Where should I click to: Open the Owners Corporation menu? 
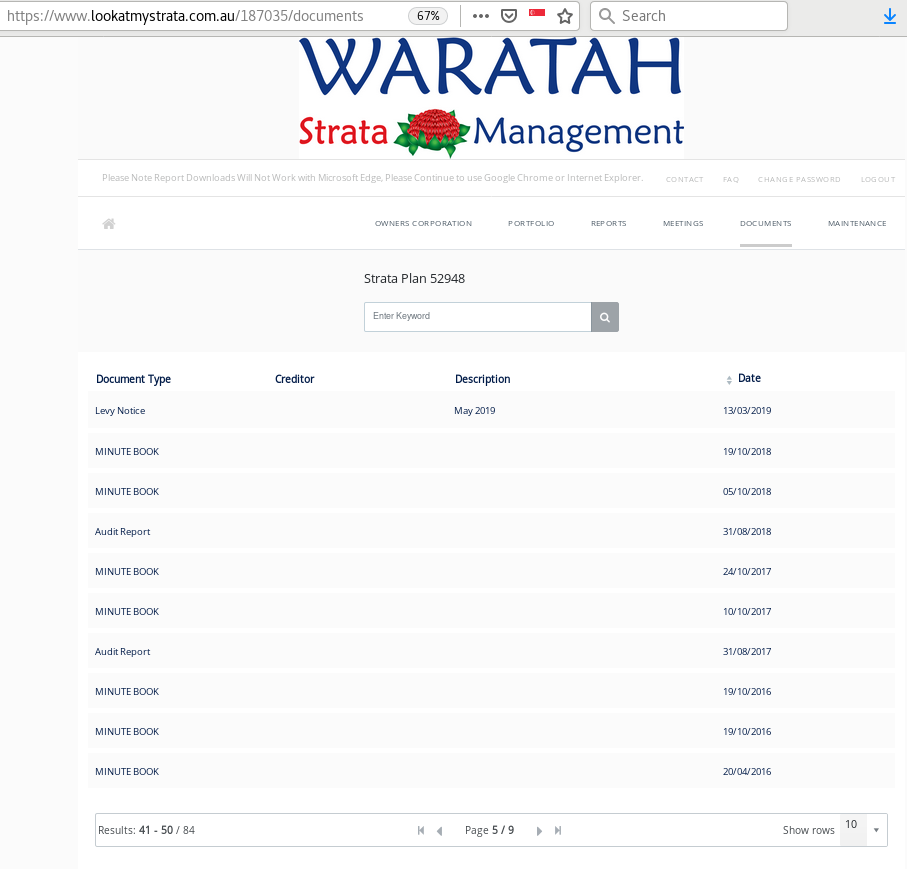click(x=423, y=223)
